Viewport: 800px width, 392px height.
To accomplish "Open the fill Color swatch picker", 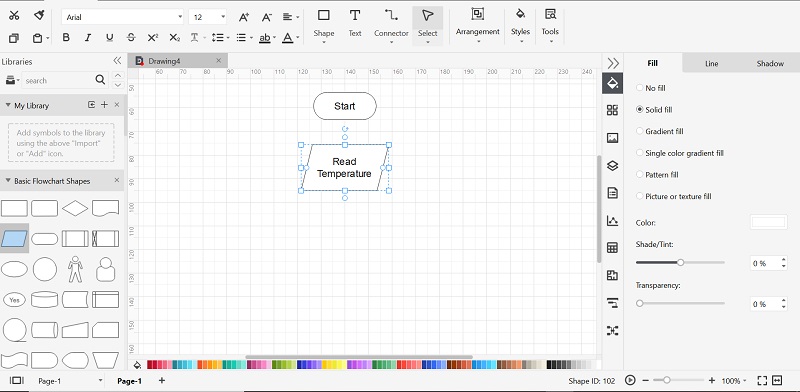I will point(768,222).
